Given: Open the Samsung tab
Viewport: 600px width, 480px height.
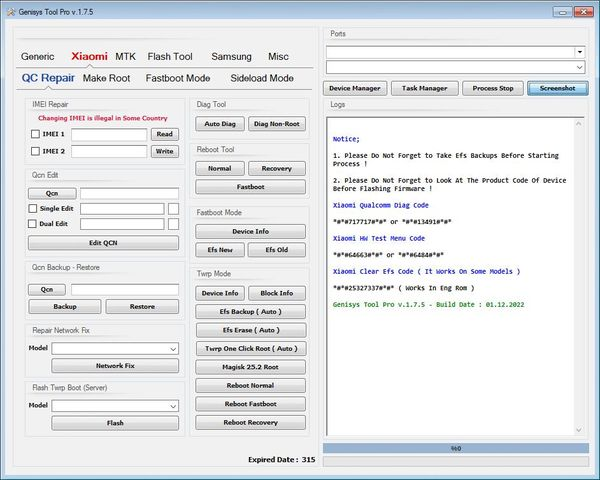Looking at the screenshot, I should (x=231, y=57).
